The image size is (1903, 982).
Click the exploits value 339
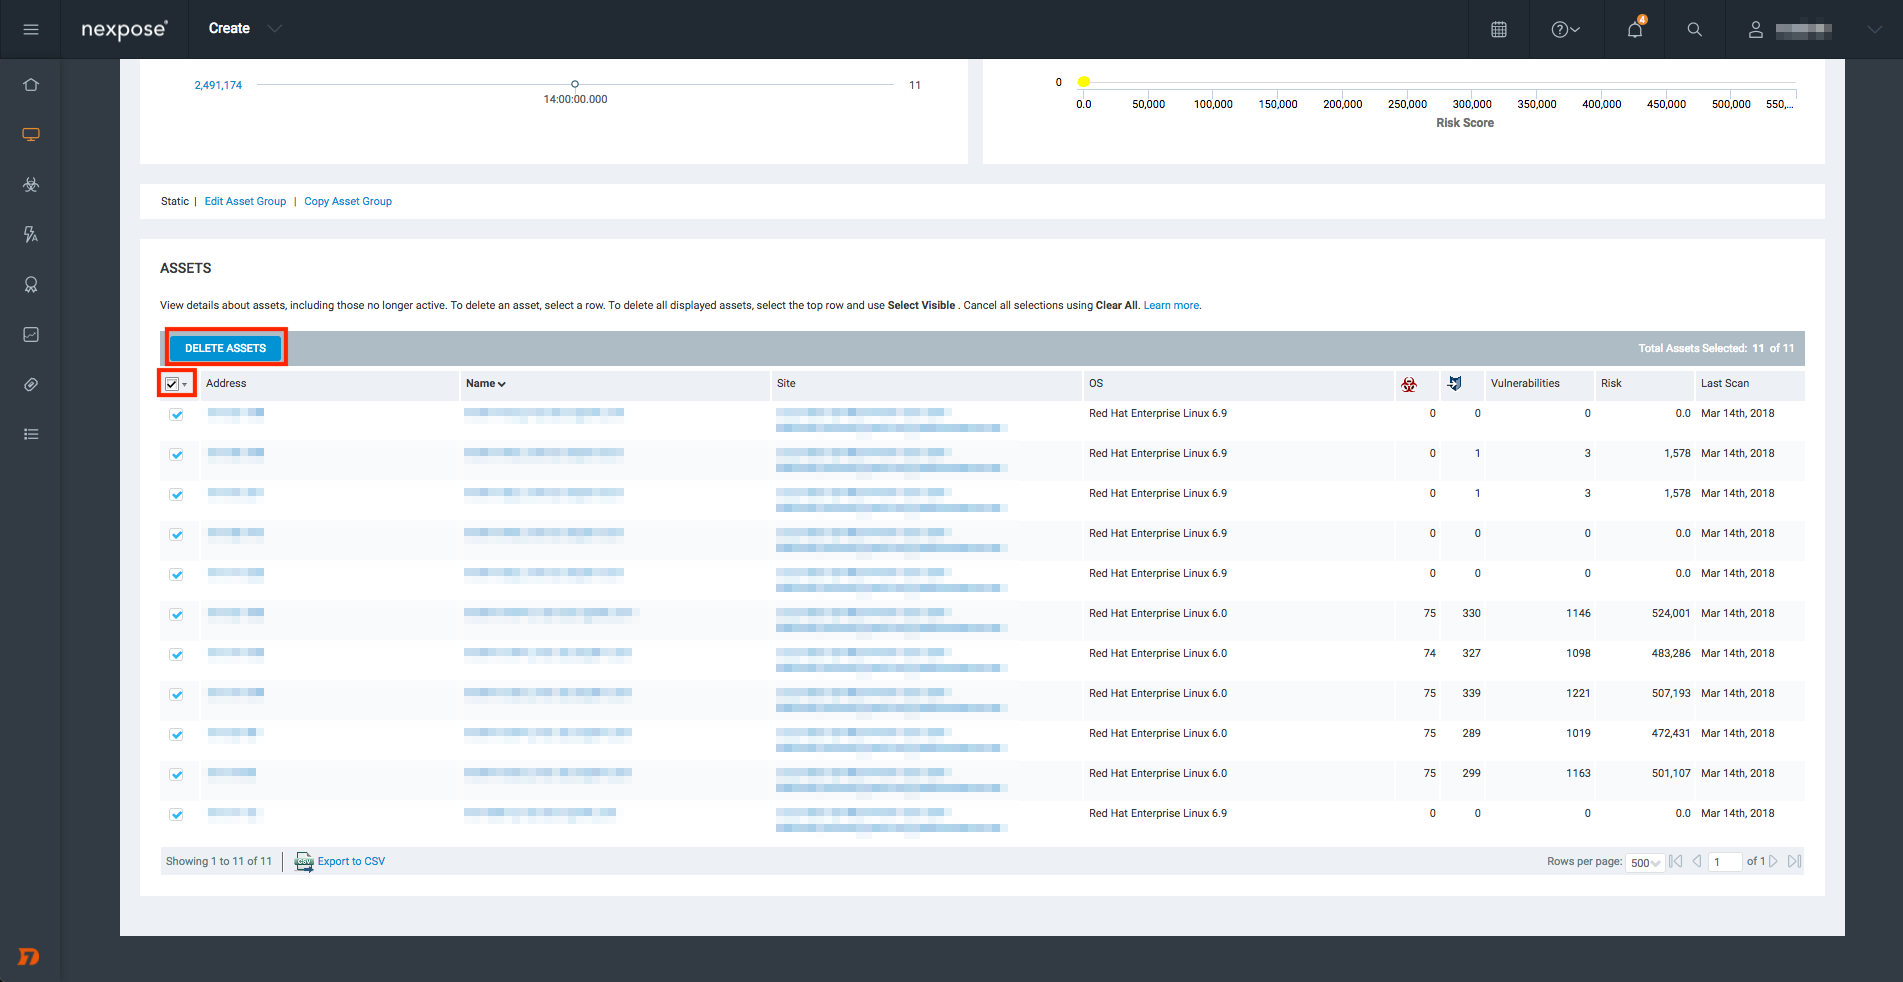click(x=1471, y=694)
